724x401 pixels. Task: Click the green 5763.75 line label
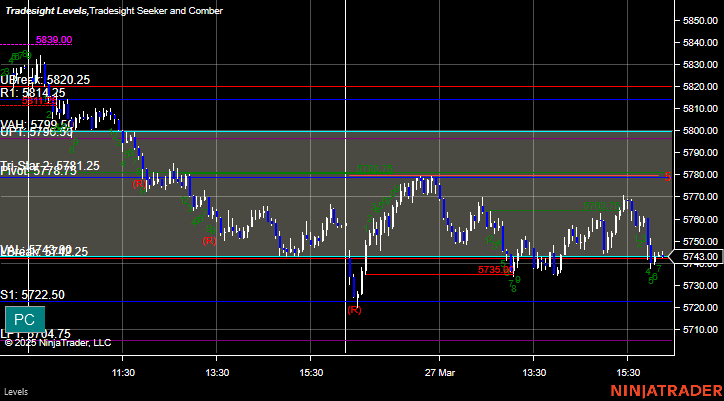[602, 206]
